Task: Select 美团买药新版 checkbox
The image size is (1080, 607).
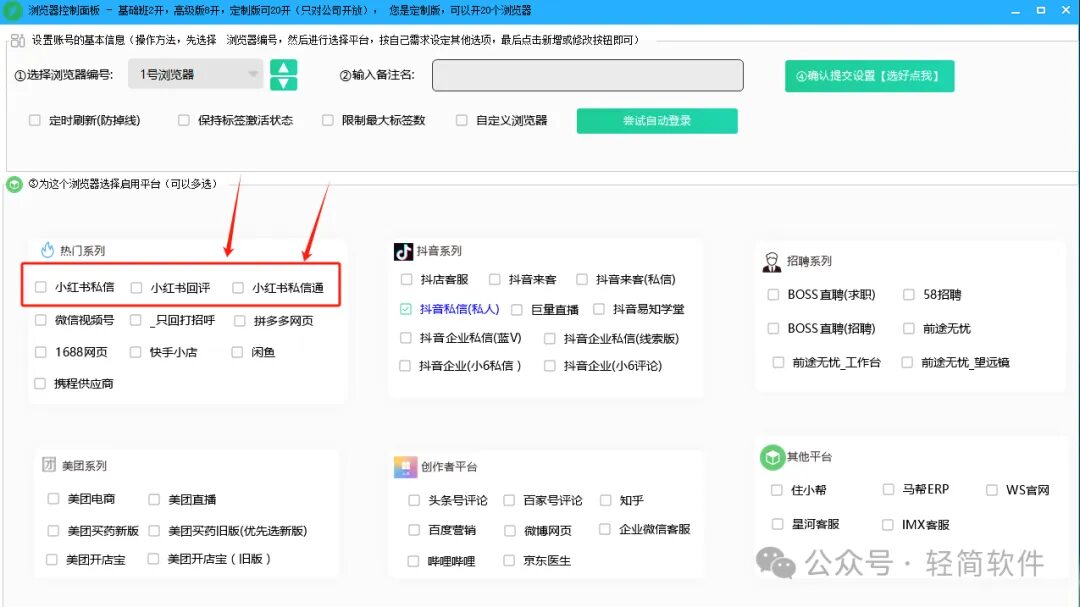Action: tap(53, 530)
